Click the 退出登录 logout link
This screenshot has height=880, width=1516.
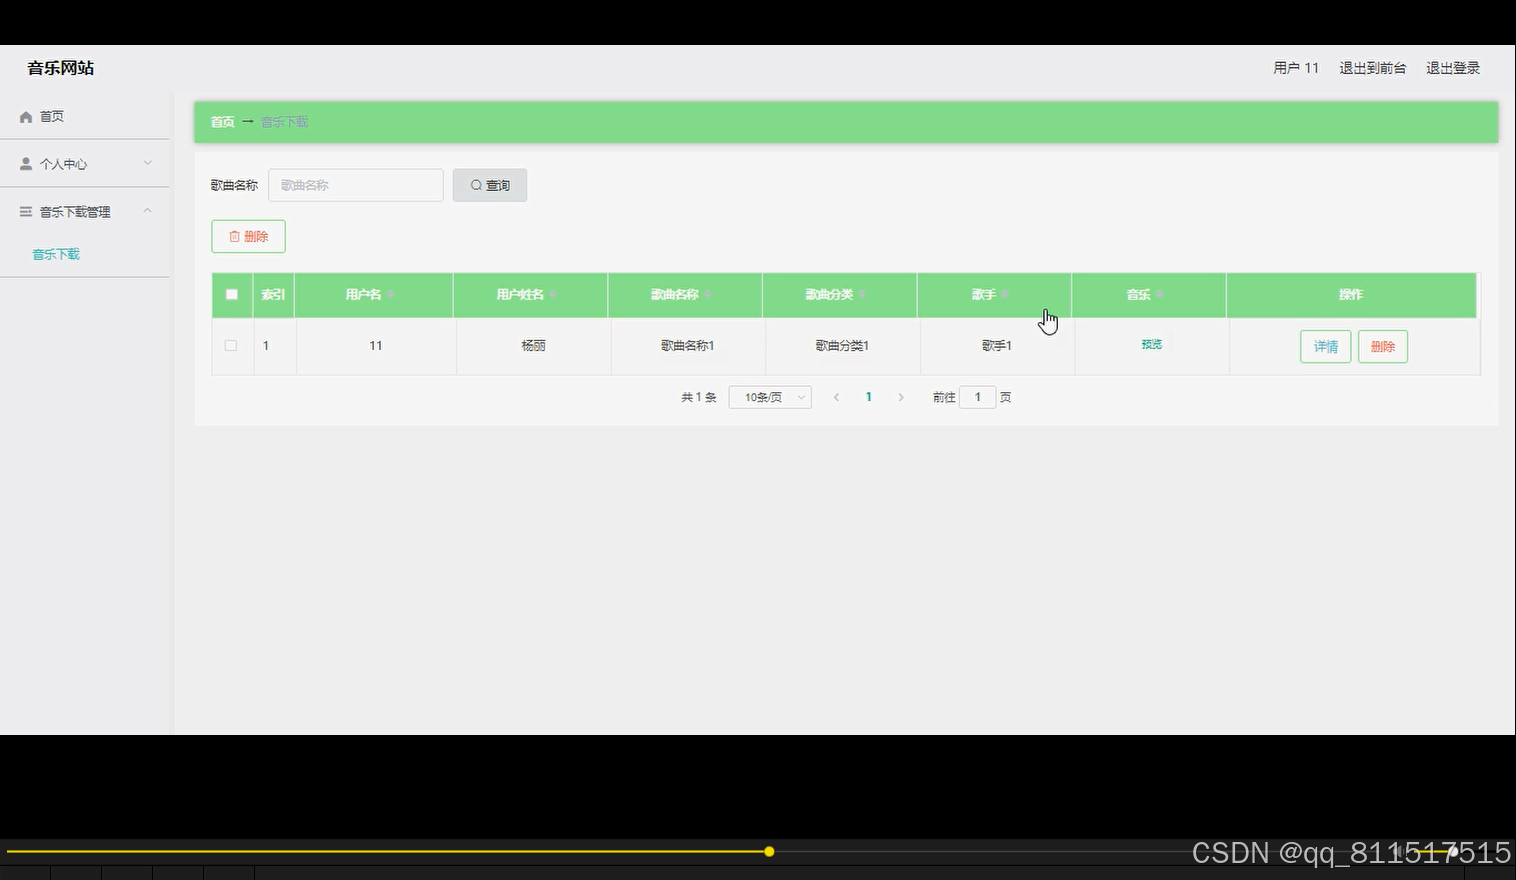coord(1453,68)
